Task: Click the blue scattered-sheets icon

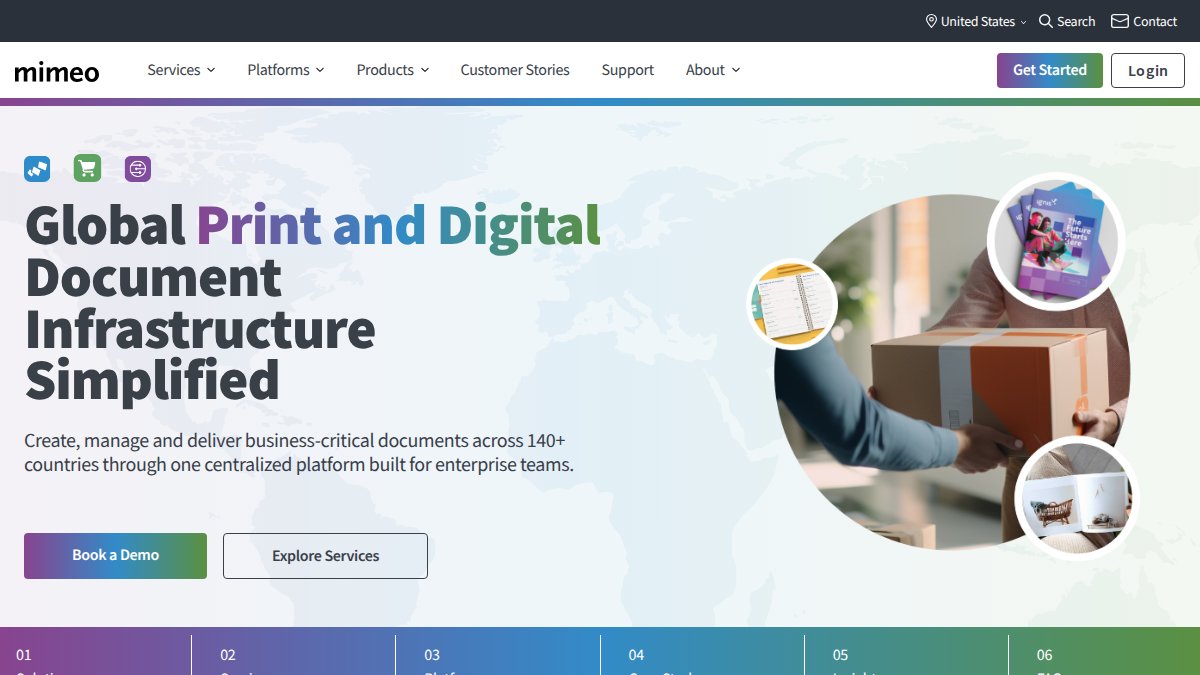Action: (x=37, y=169)
